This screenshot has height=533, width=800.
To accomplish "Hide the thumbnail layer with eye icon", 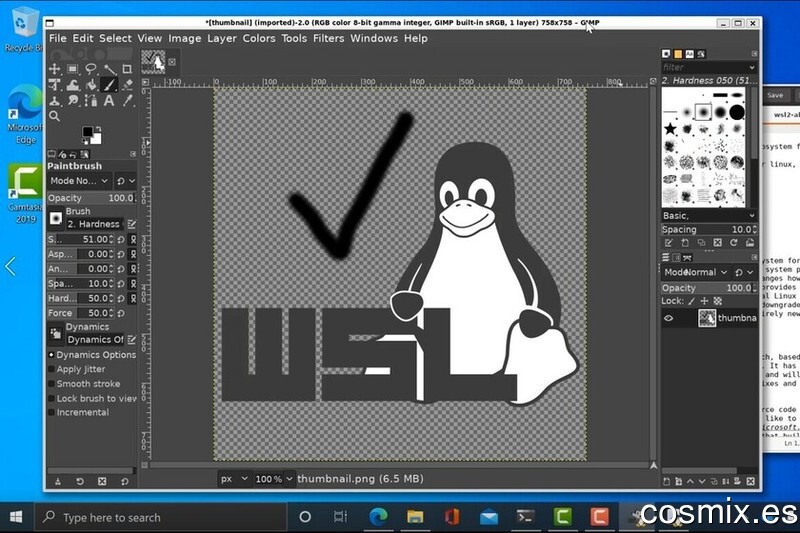I will (668, 318).
